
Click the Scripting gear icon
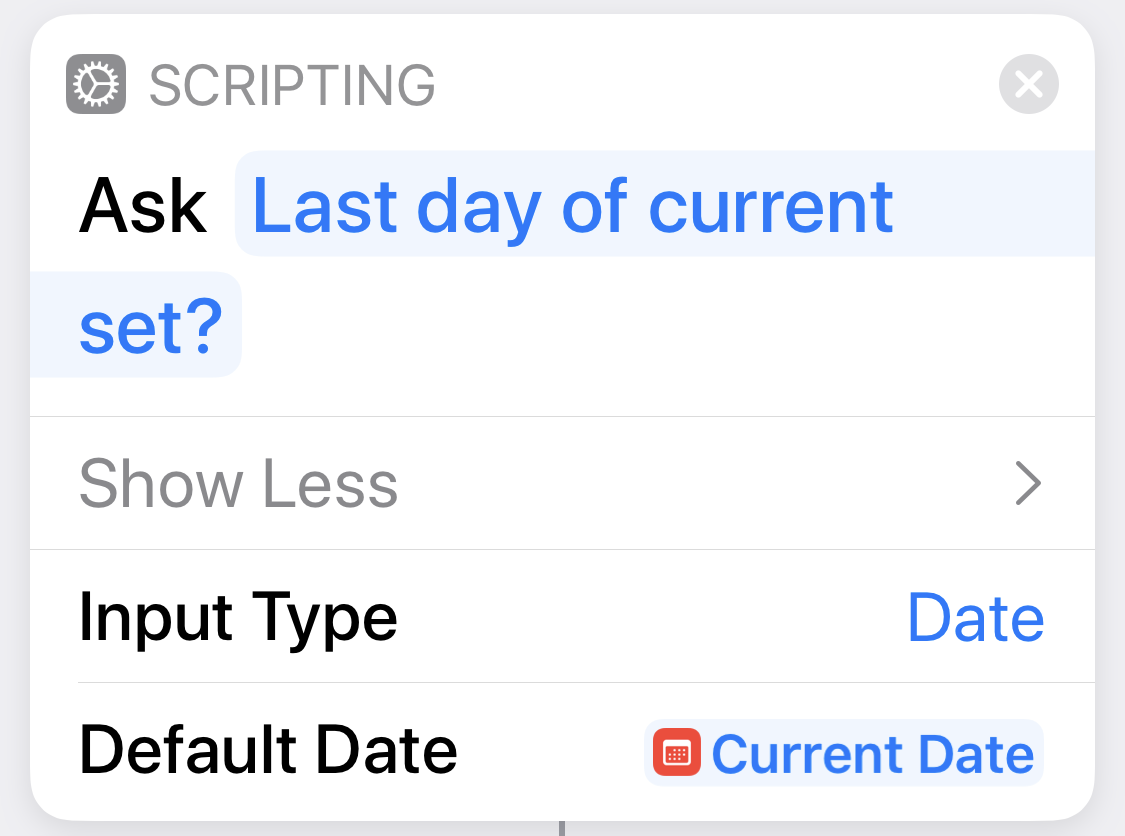coord(96,84)
